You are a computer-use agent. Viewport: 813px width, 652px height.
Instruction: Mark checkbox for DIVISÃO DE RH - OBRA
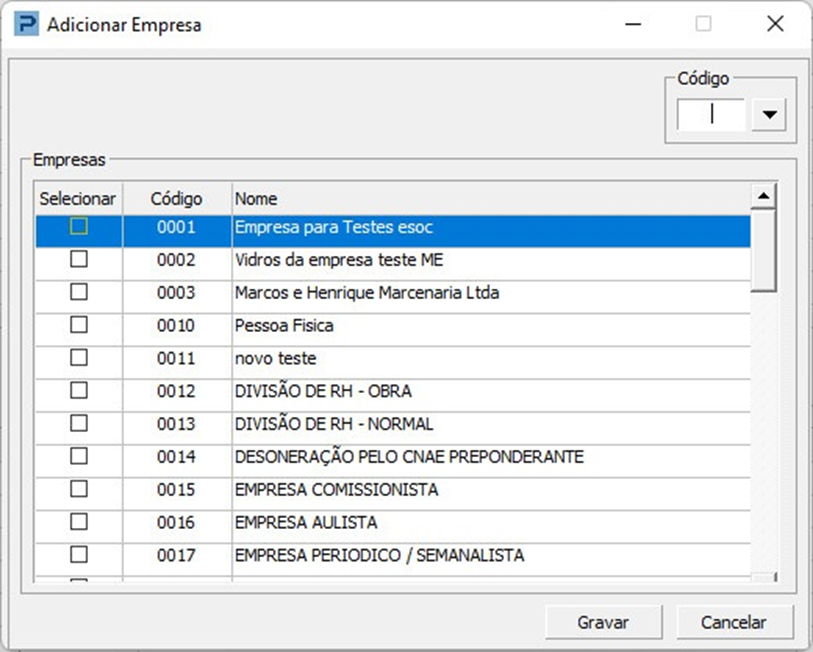click(x=79, y=390)
